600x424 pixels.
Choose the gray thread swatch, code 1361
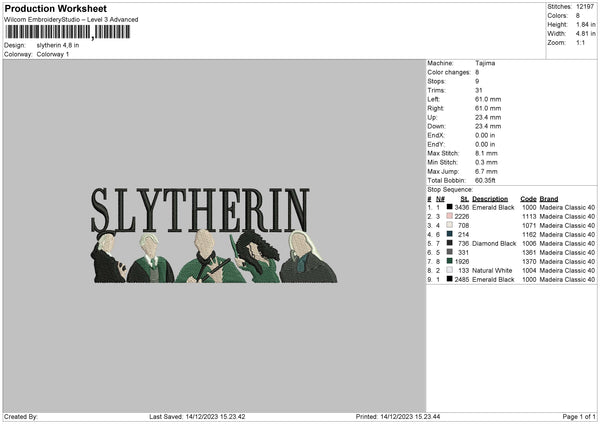click(x=449, y=252)
